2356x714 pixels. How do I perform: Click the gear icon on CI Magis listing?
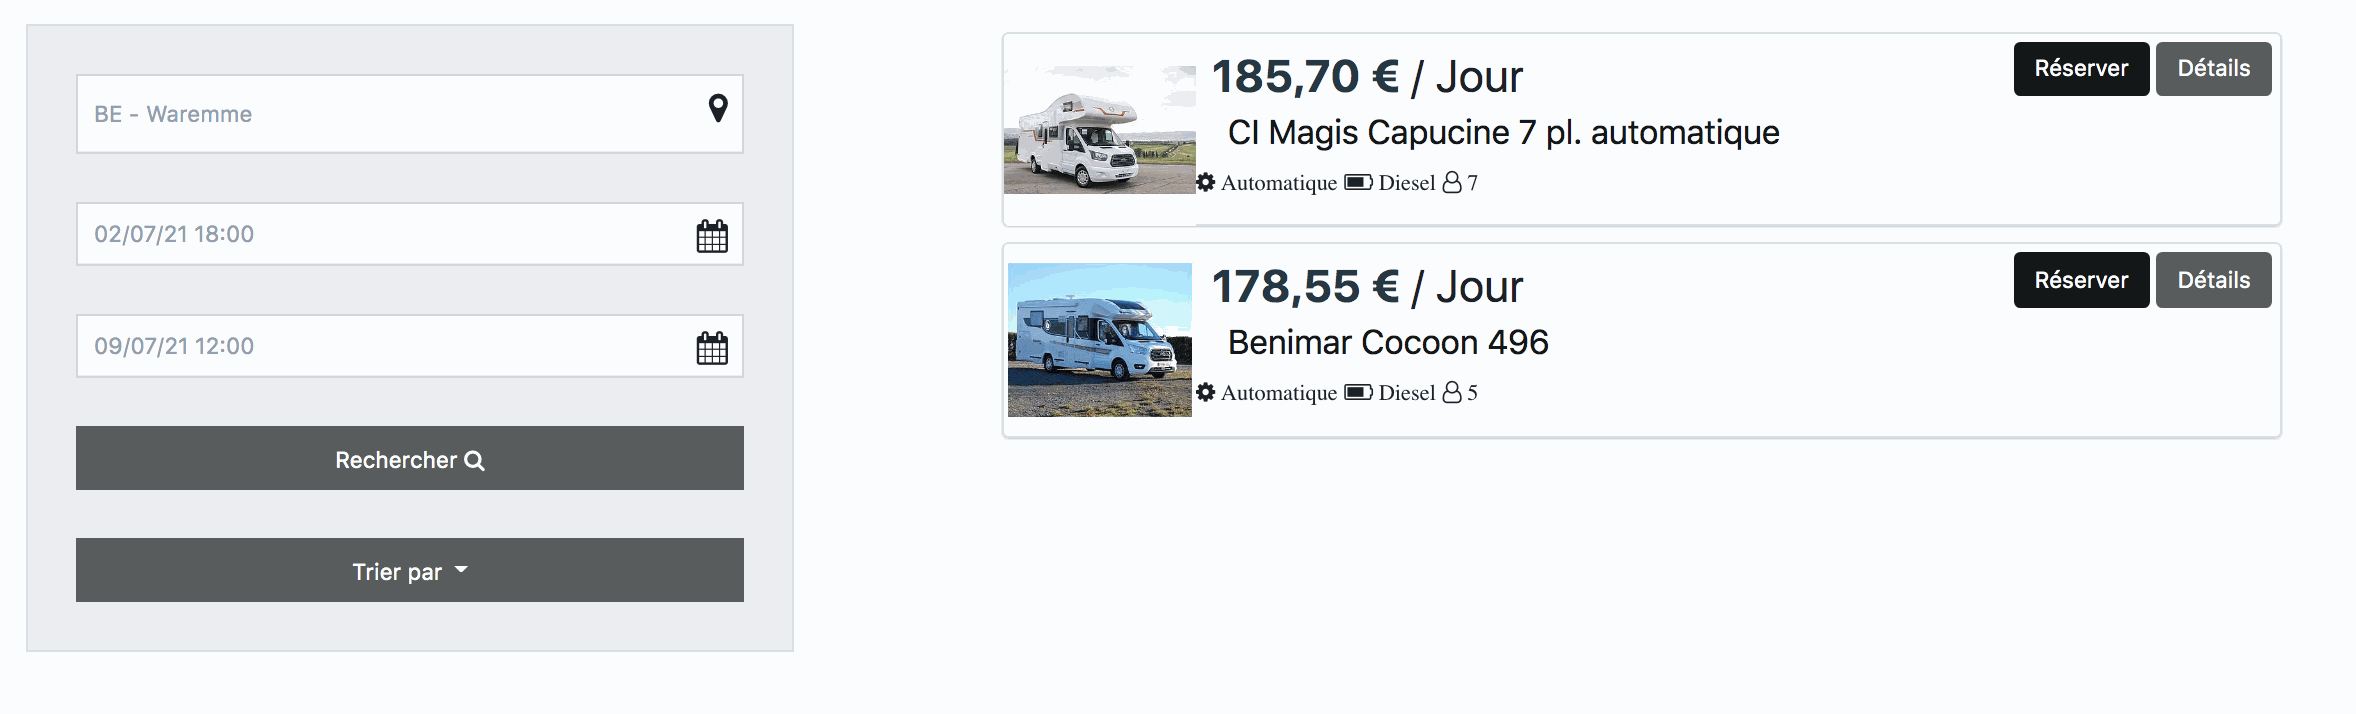tap(1206, 183)
